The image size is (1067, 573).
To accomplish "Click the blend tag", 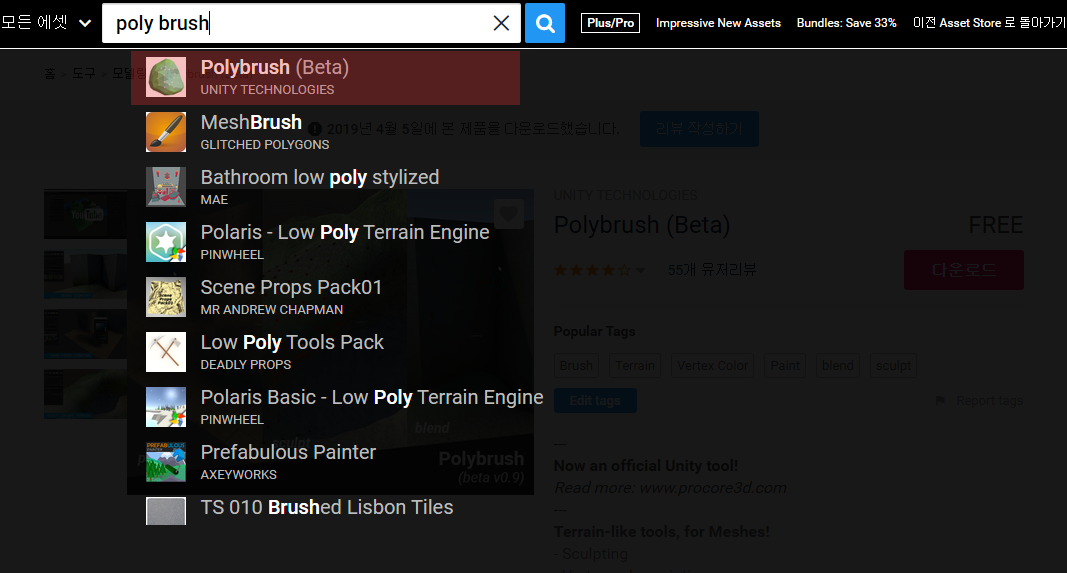I will coord(838,366).
